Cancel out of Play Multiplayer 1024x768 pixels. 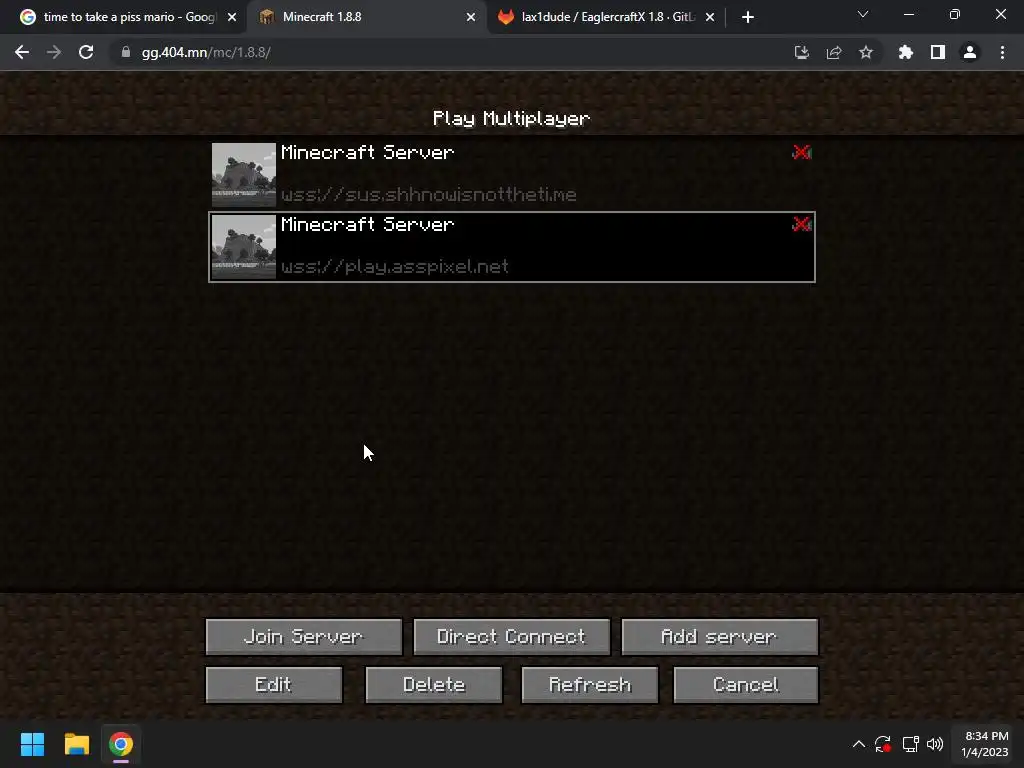(745, 684)
